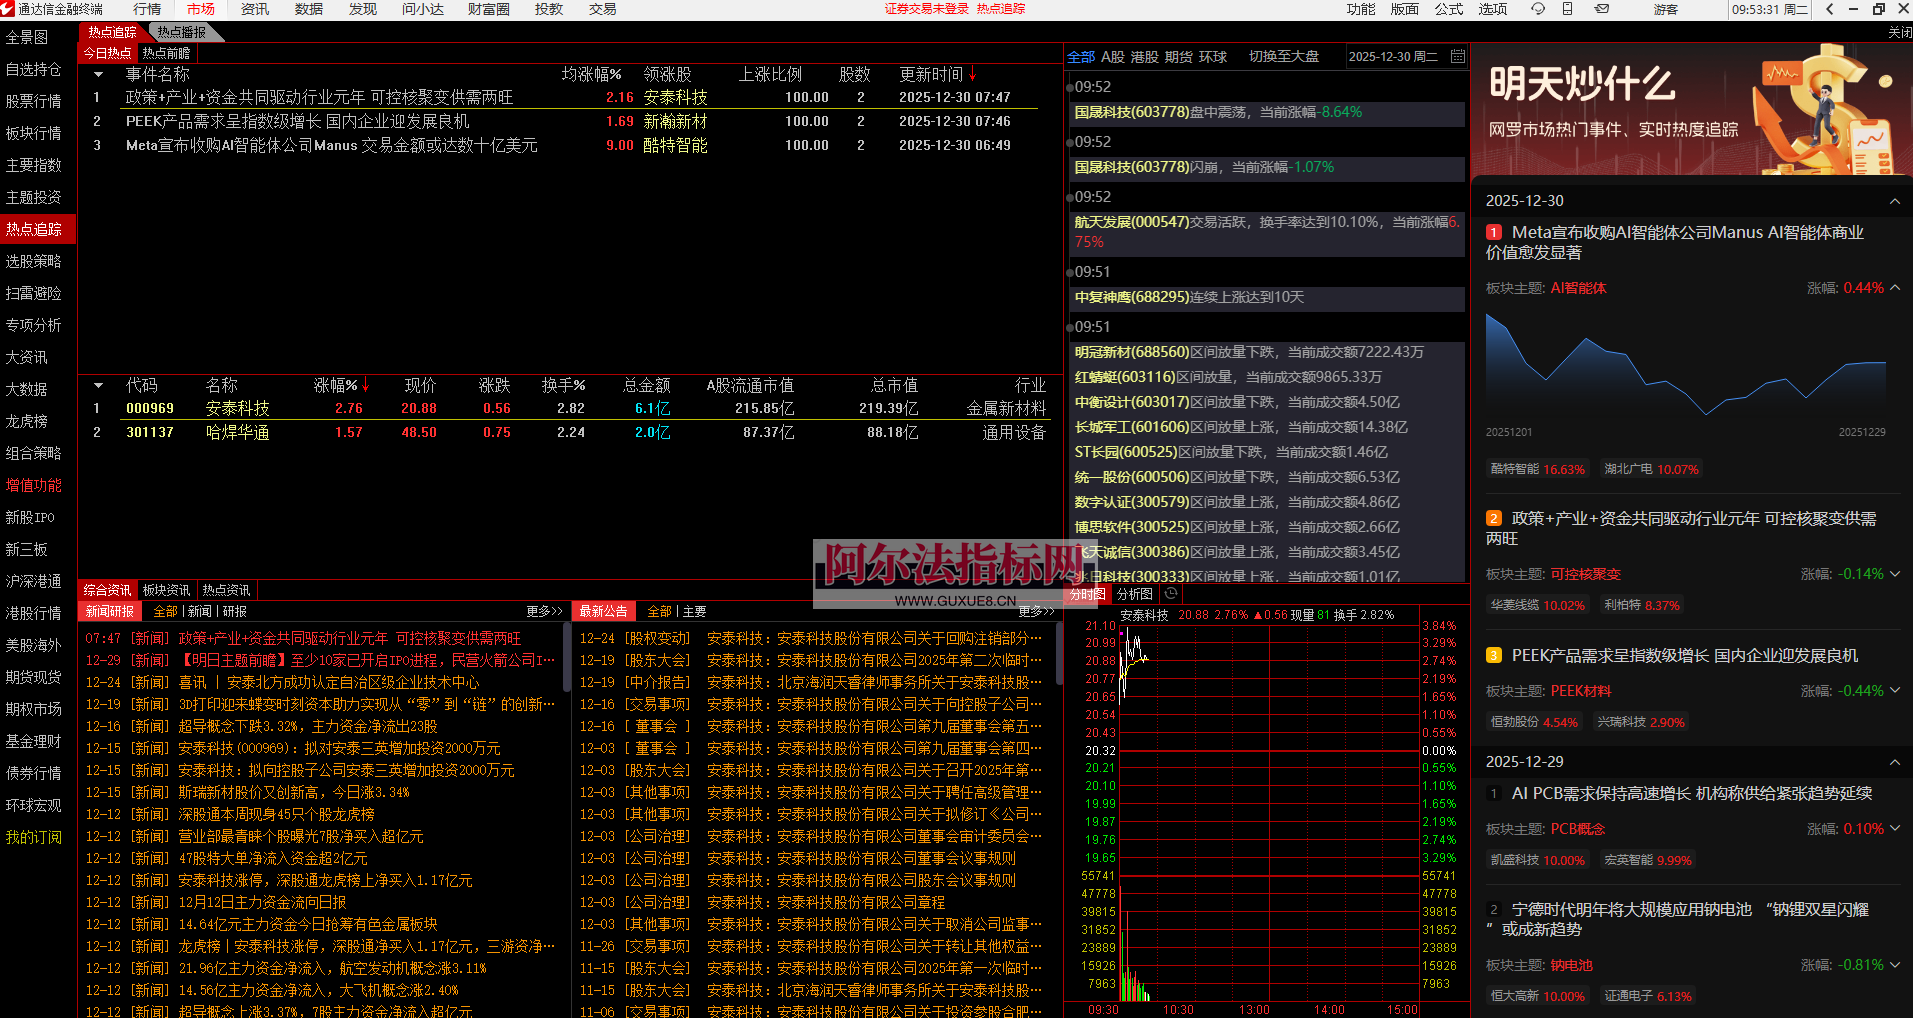
Task: Click the mobile phone icon in title bar
Action: [x=1568, y=9]
